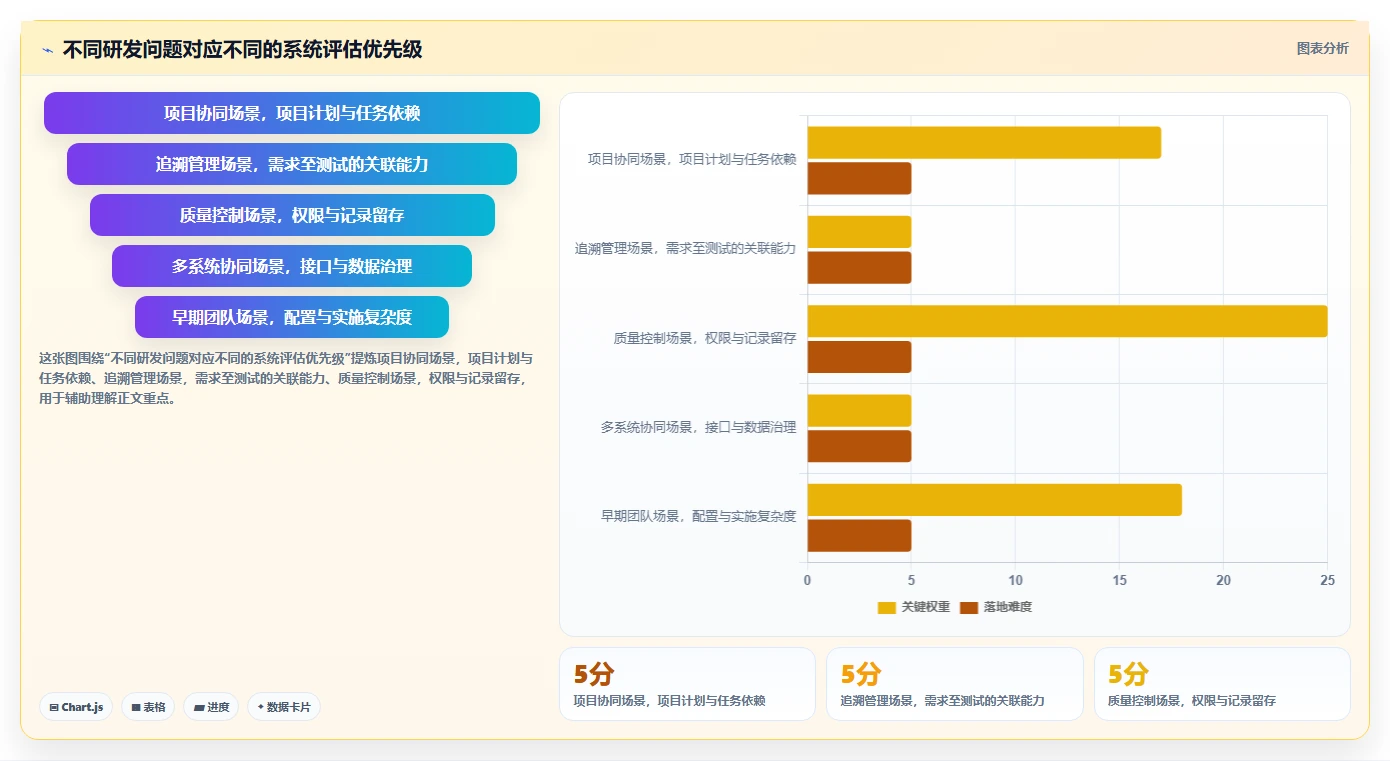Image resolution: width=1390 pixels, height=761 pixels.
Task: Click yellow bar for 质量控制场景 in chart
Action: click(1067, 321)
